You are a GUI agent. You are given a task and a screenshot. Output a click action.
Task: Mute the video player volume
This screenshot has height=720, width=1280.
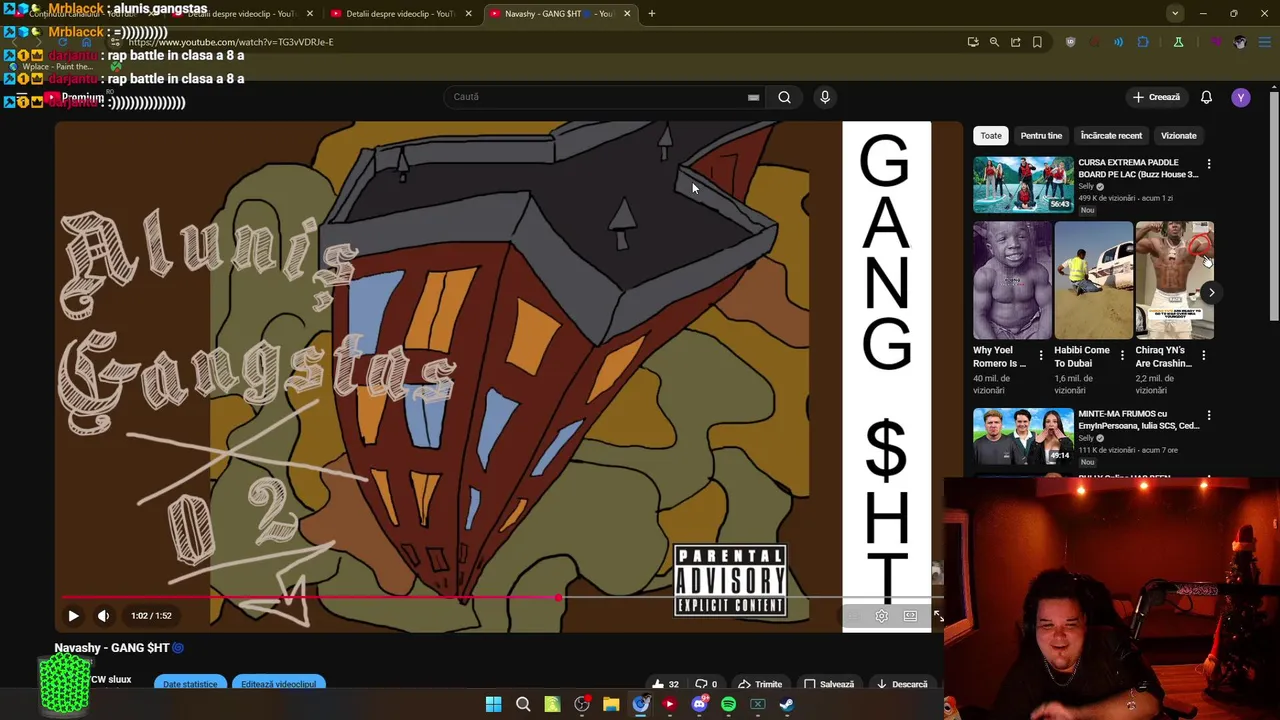point(103,616)
